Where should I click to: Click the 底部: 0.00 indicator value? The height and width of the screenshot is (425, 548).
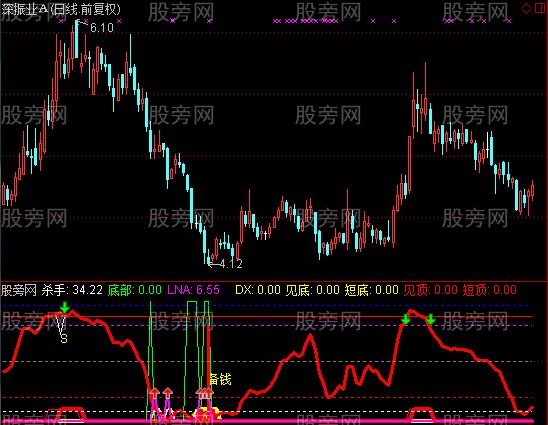pos(135,290)
